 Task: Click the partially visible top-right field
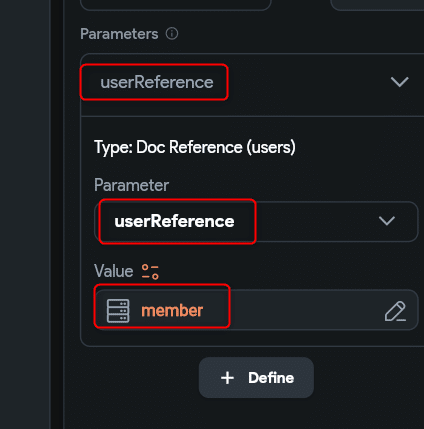pyautogui.click(x=377, y=5)
